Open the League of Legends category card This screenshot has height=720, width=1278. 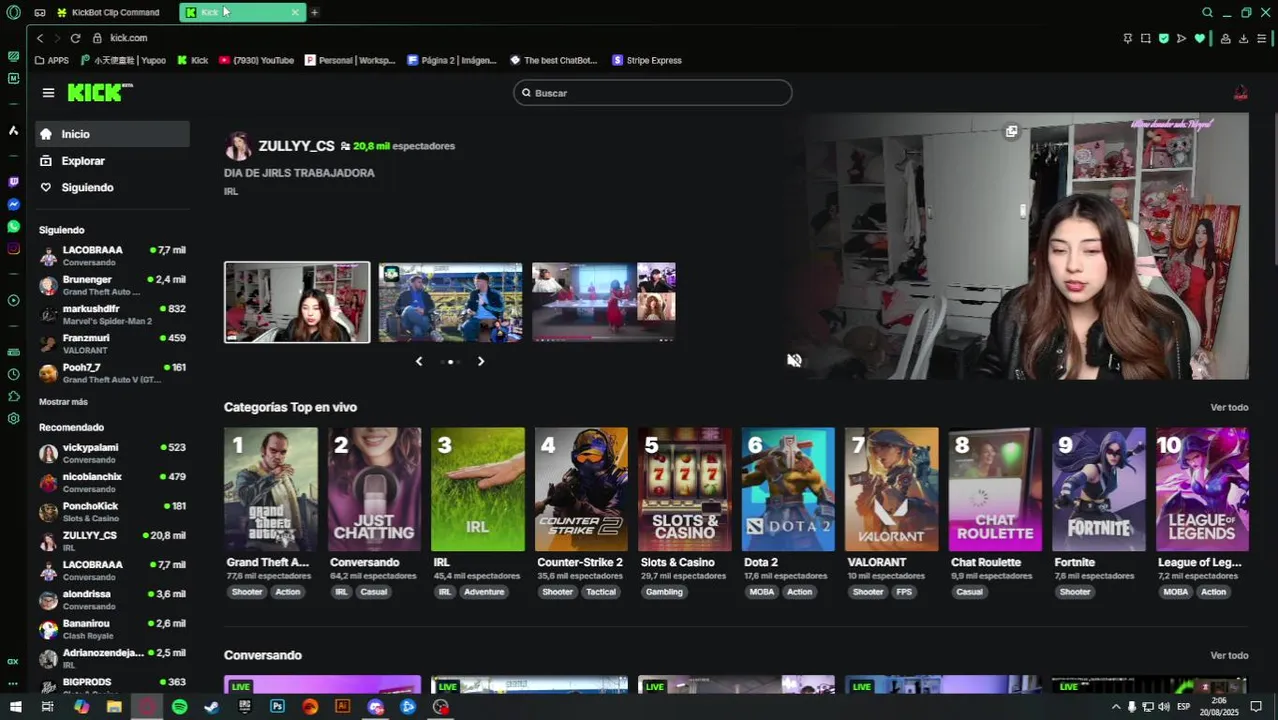(x=1202, y=490)
